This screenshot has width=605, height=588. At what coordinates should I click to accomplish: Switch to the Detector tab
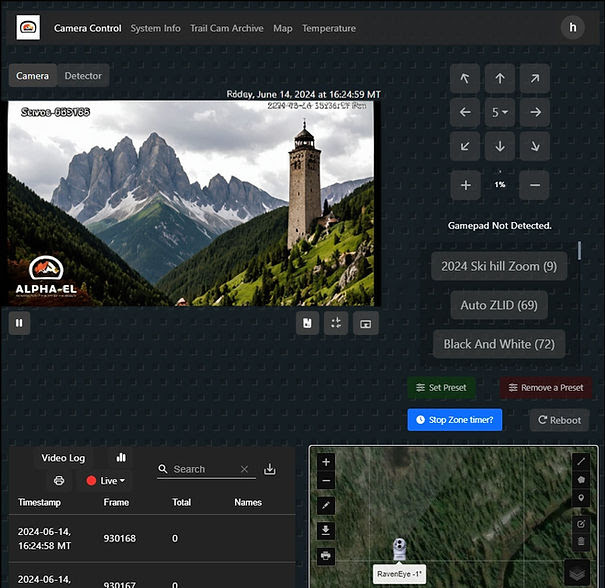click(83, 76)
